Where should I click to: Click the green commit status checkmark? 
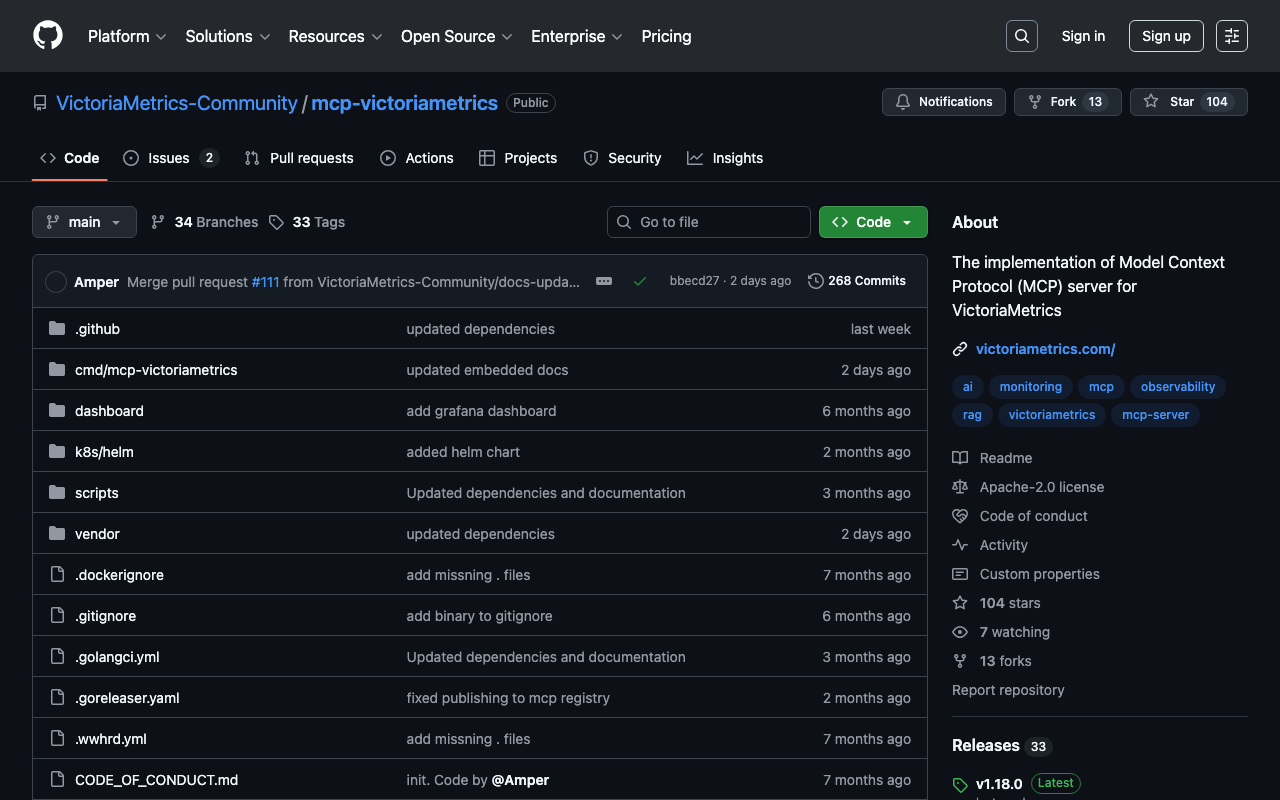[x=640, y=282]
